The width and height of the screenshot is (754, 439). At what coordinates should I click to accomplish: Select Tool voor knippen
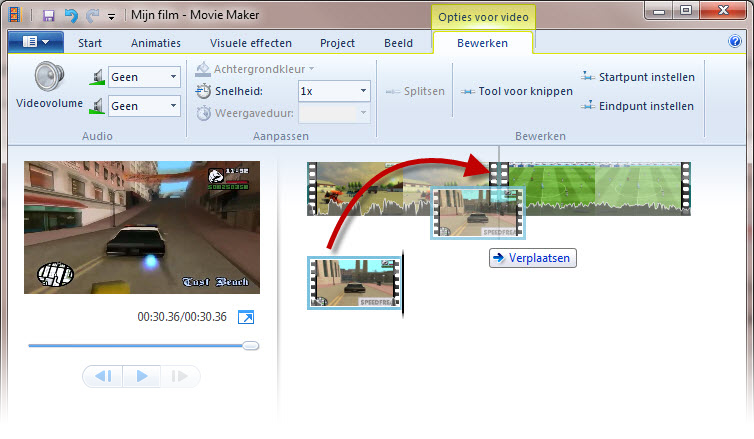click(517, 91)
